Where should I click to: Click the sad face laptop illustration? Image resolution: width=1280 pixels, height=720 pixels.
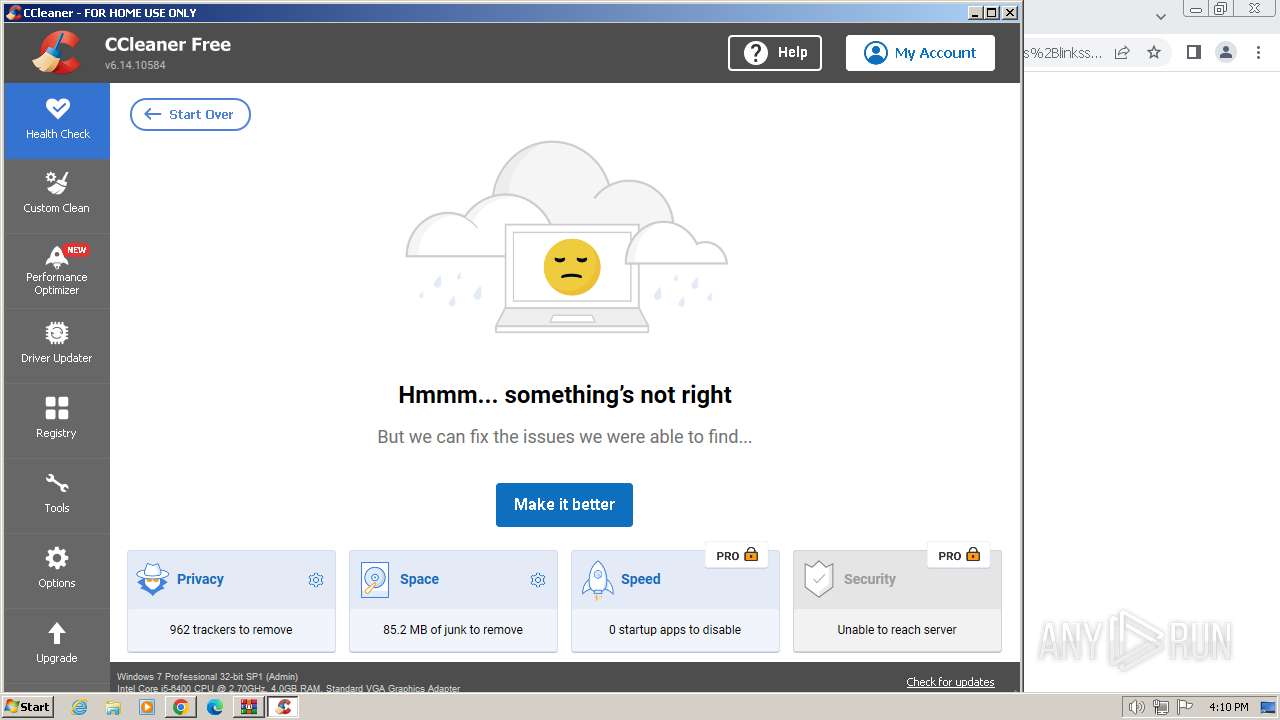click(x=572, y=278)
